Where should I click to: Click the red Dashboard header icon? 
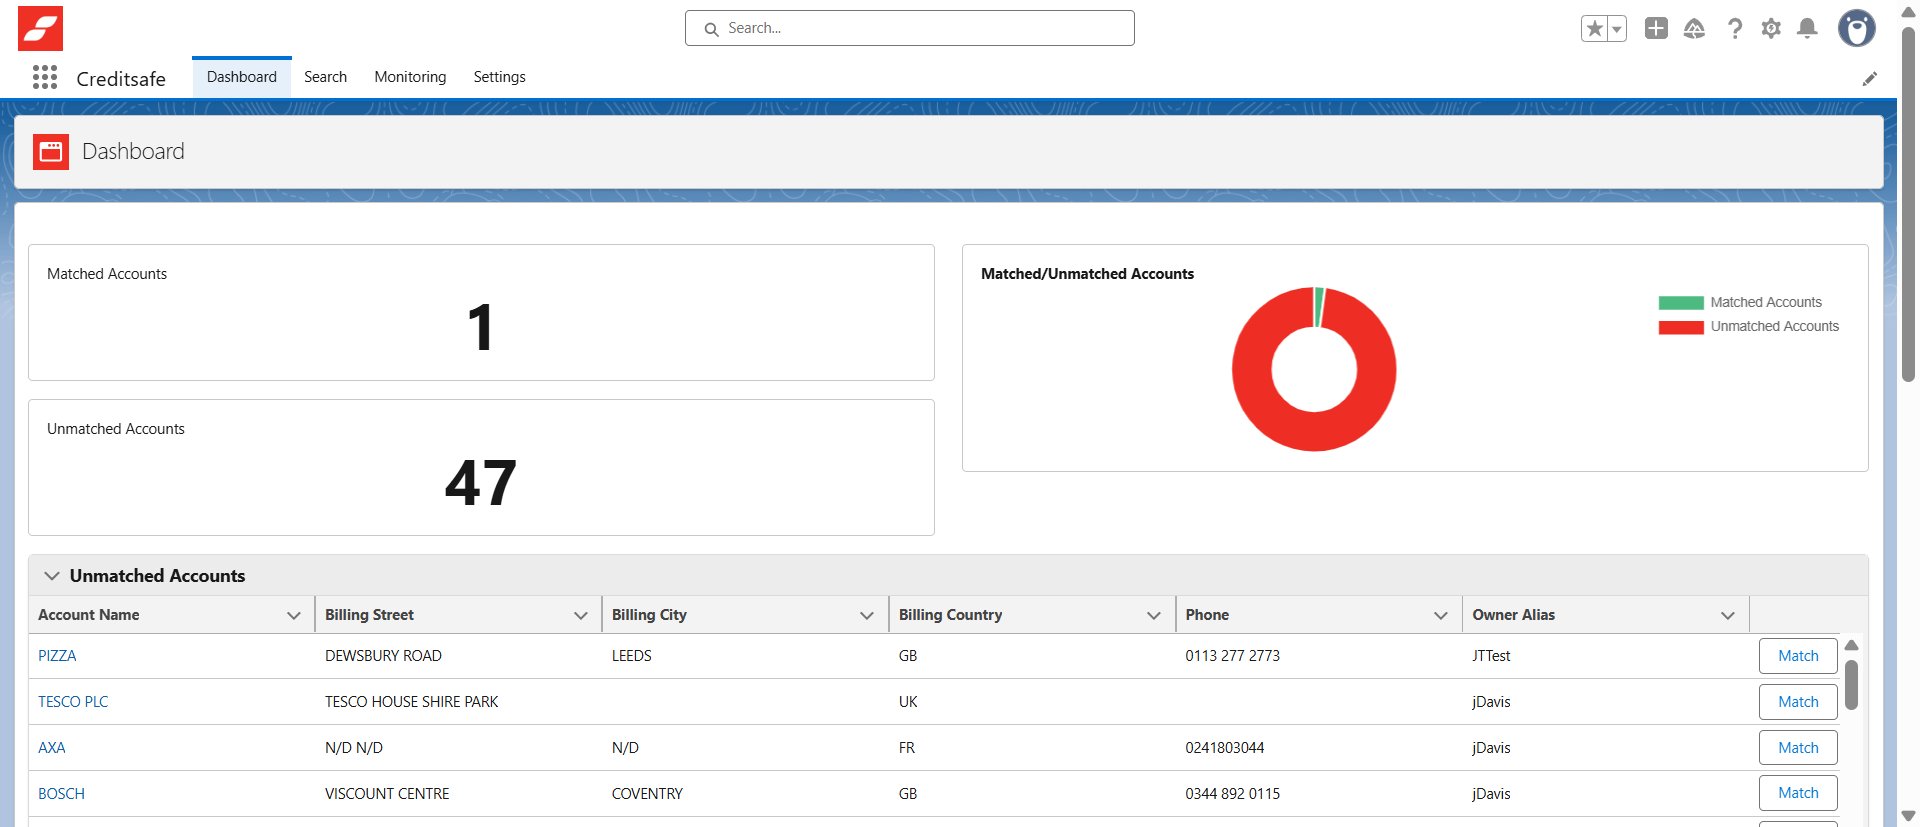pos(51,152)
